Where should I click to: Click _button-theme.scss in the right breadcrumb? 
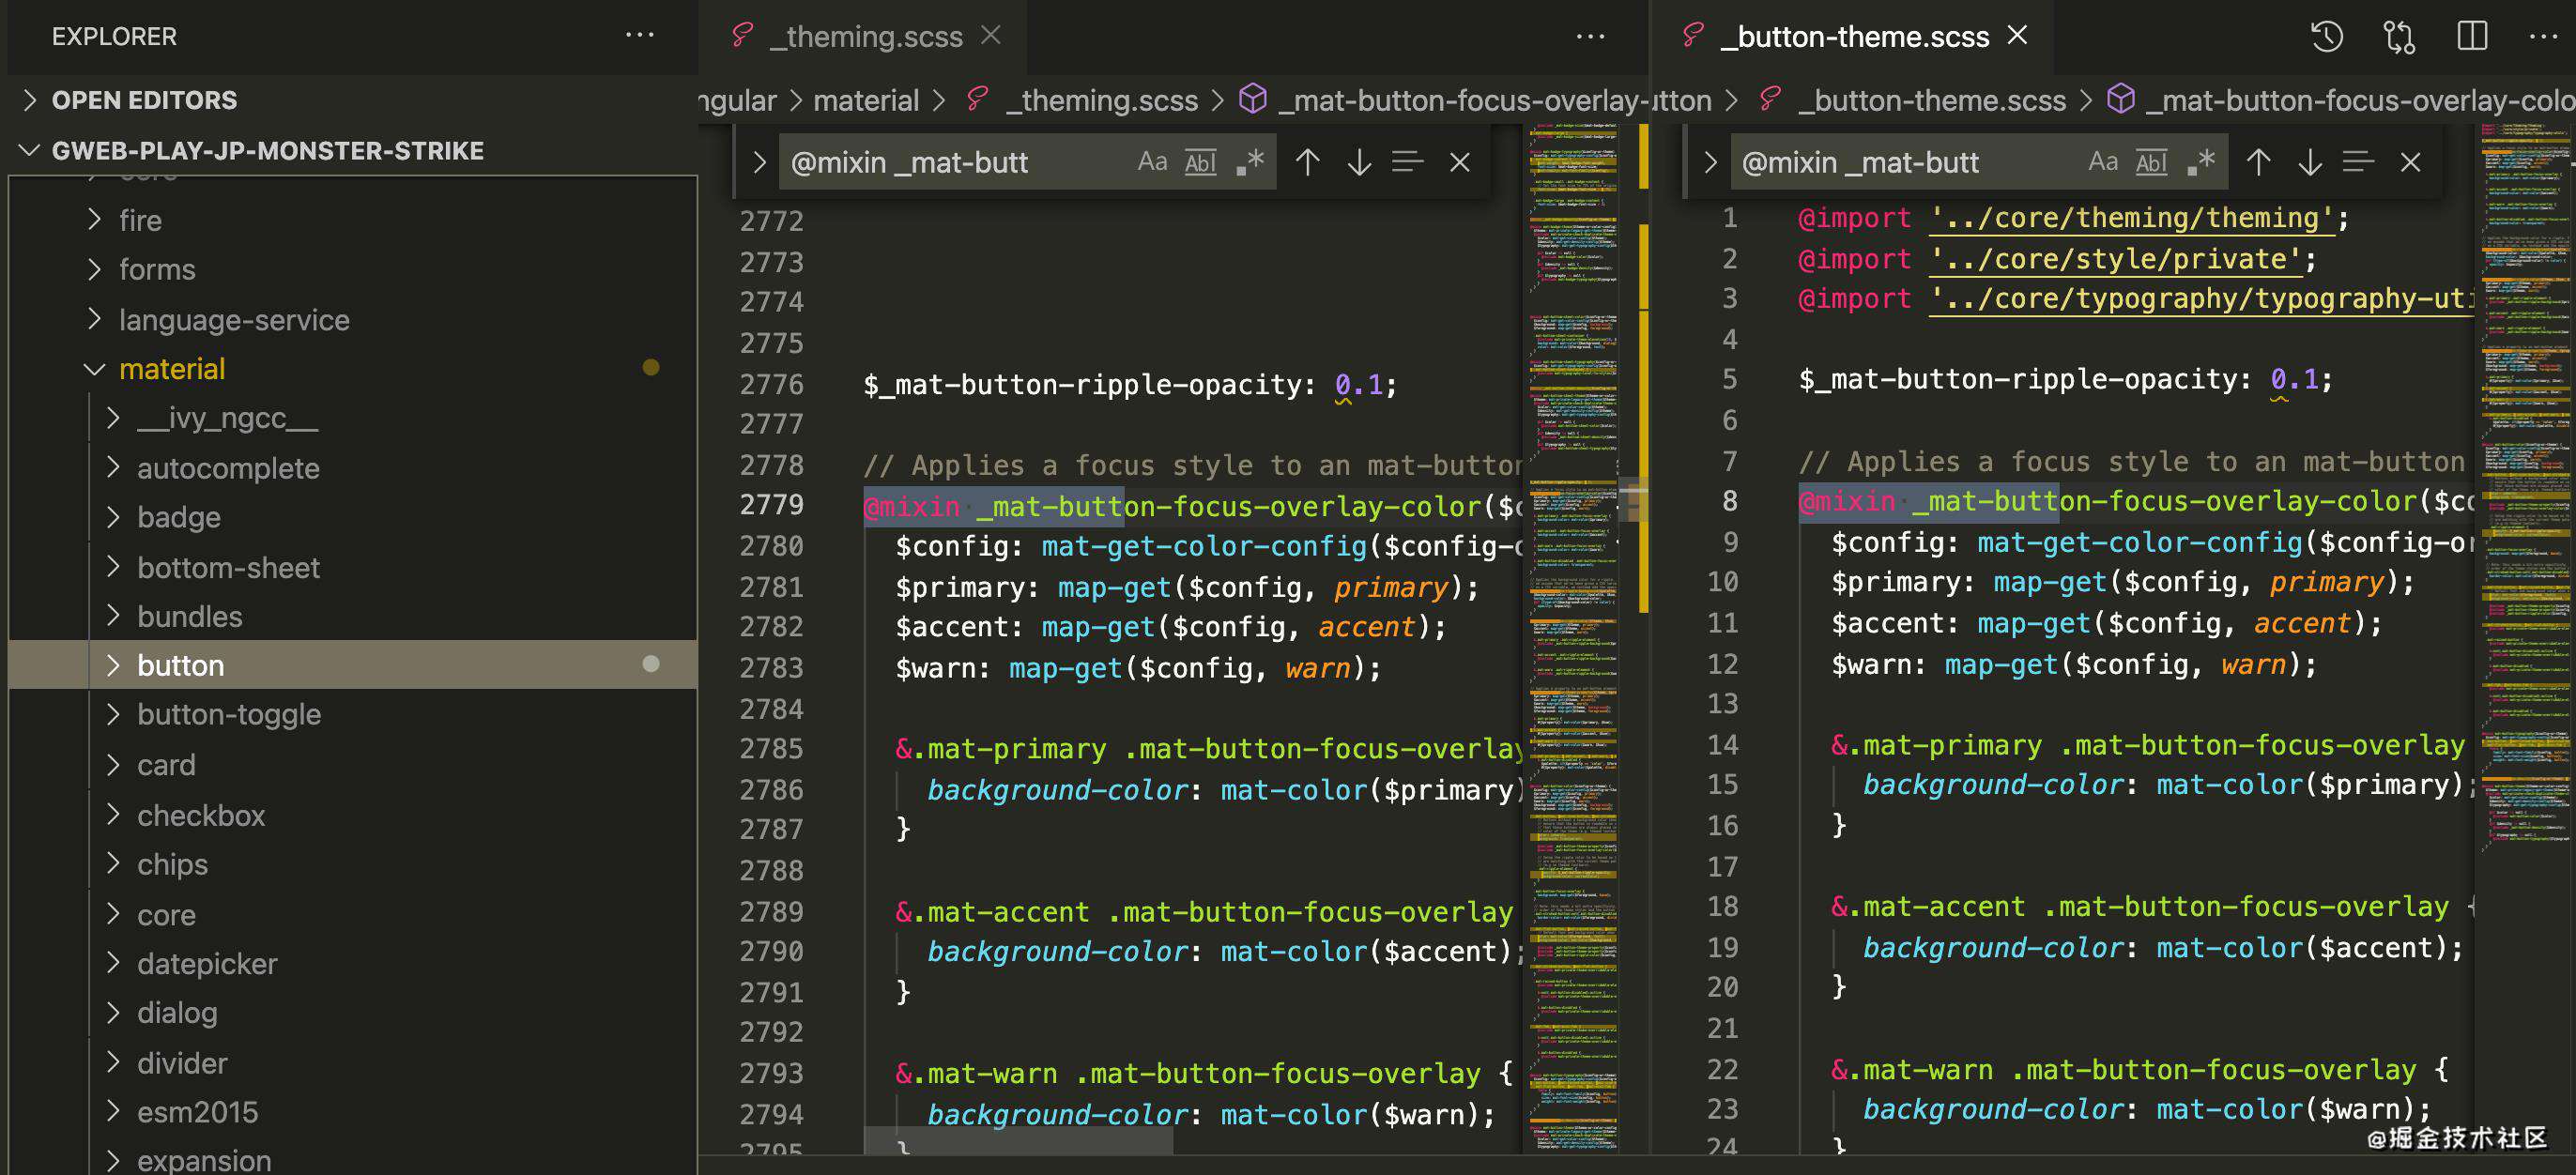click(1931, 100)
